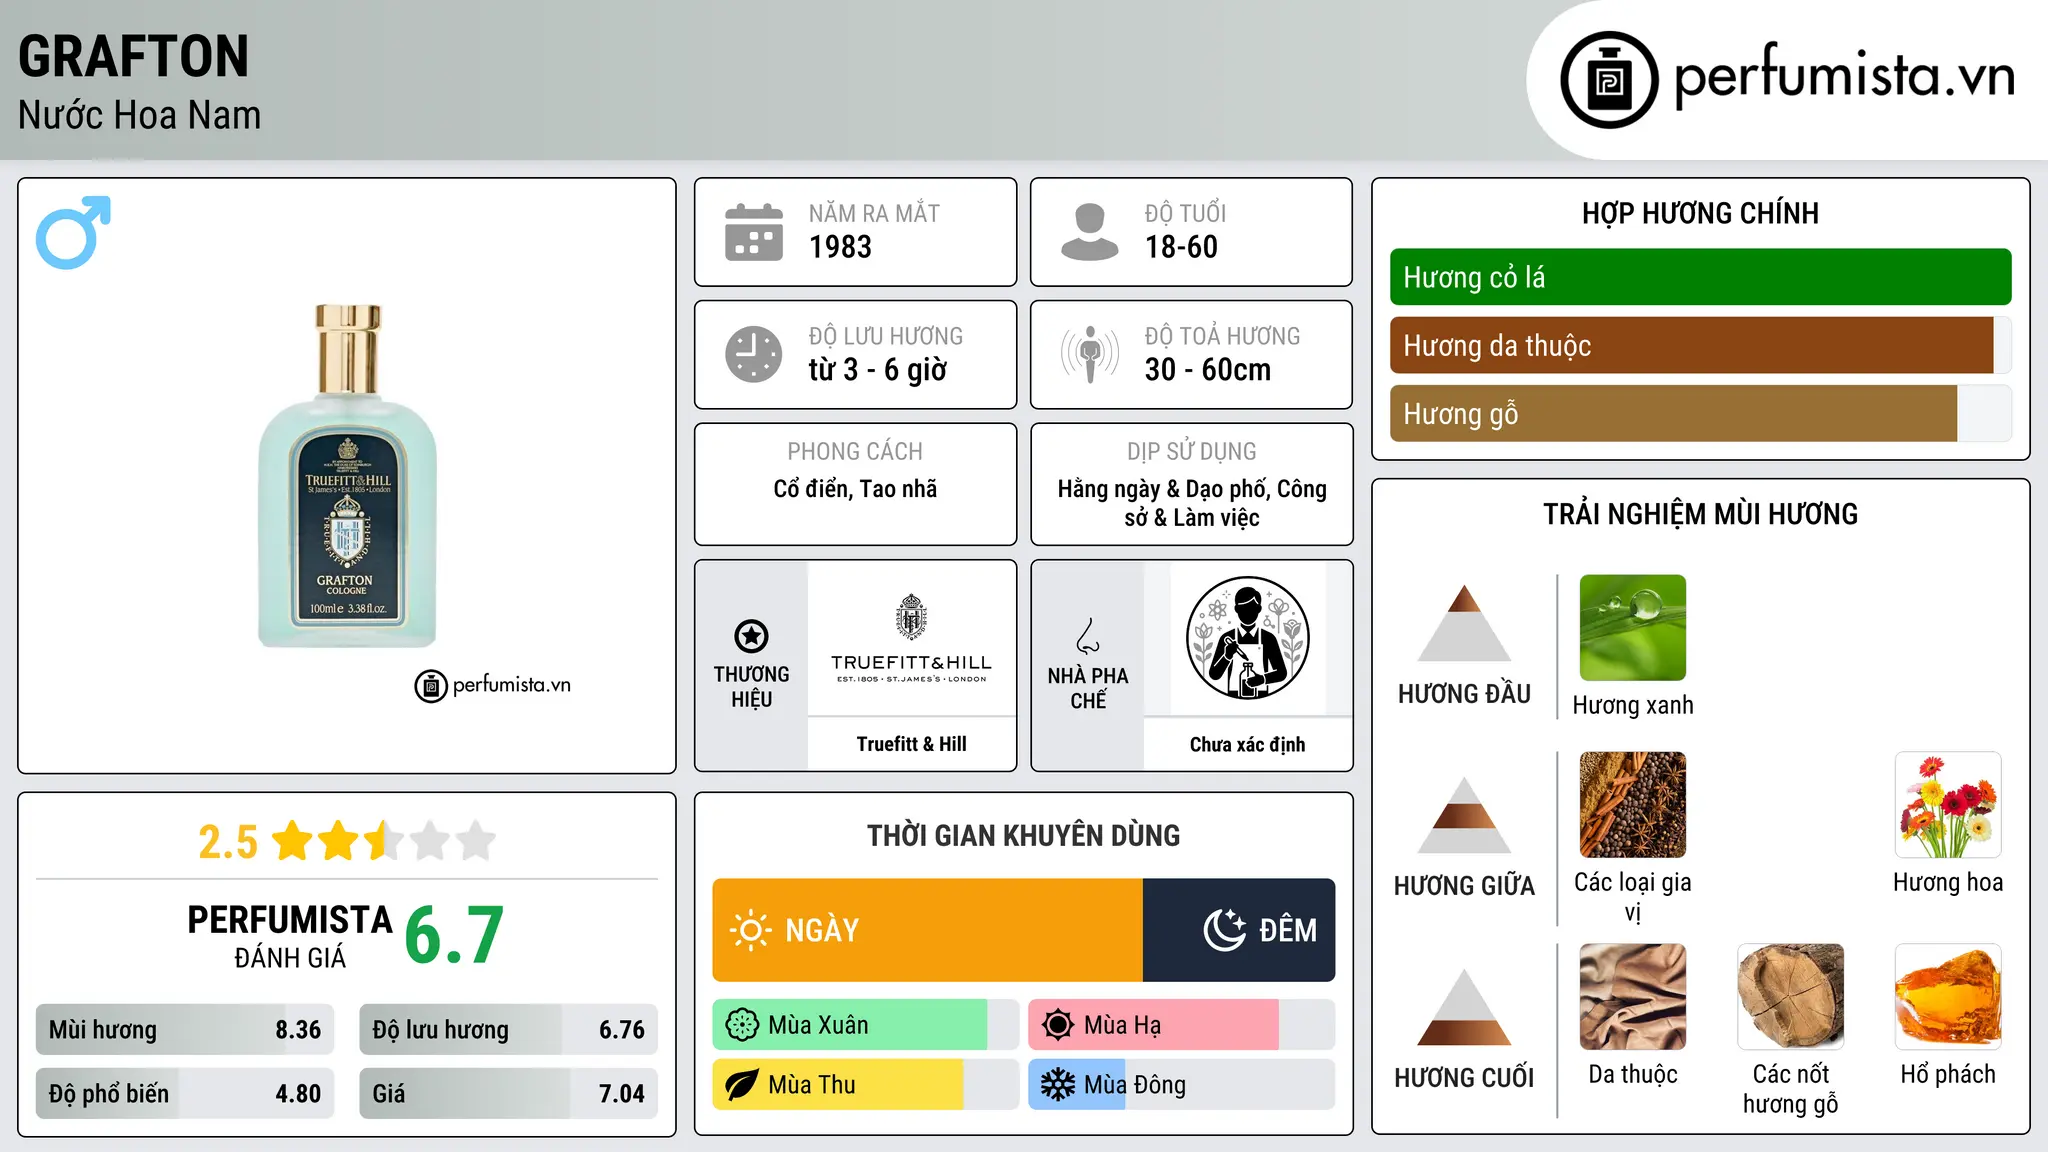Click the Giá 7.04 score bar

tap(508, 1094)
